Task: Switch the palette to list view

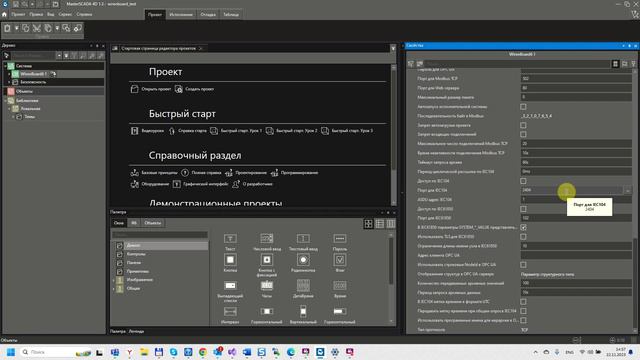Action: point(380,224)
